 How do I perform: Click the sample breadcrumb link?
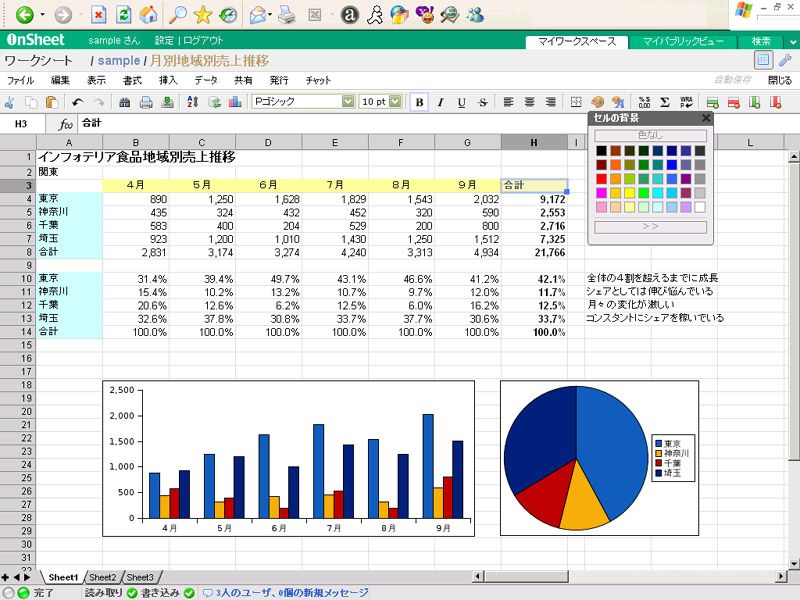click(119, 61)
